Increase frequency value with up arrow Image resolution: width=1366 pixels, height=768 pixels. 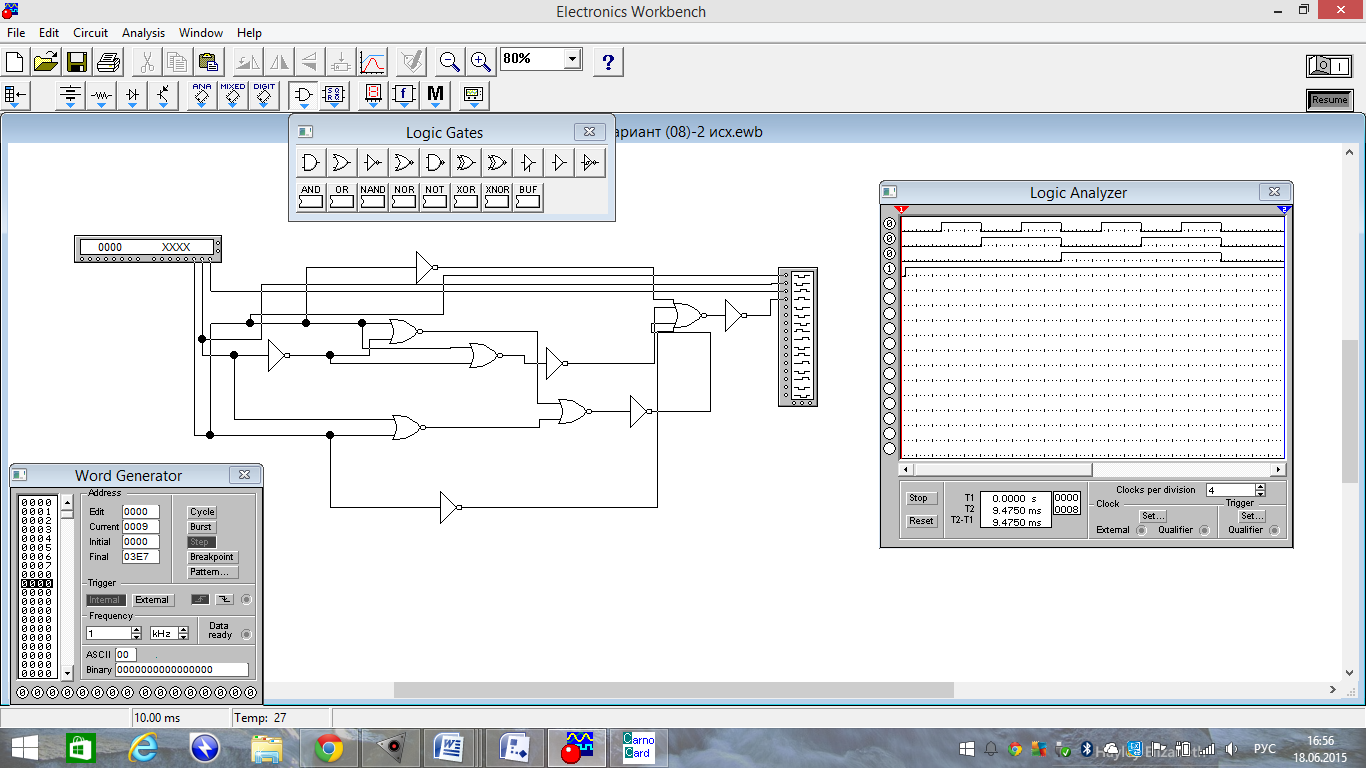pos(137,630)
